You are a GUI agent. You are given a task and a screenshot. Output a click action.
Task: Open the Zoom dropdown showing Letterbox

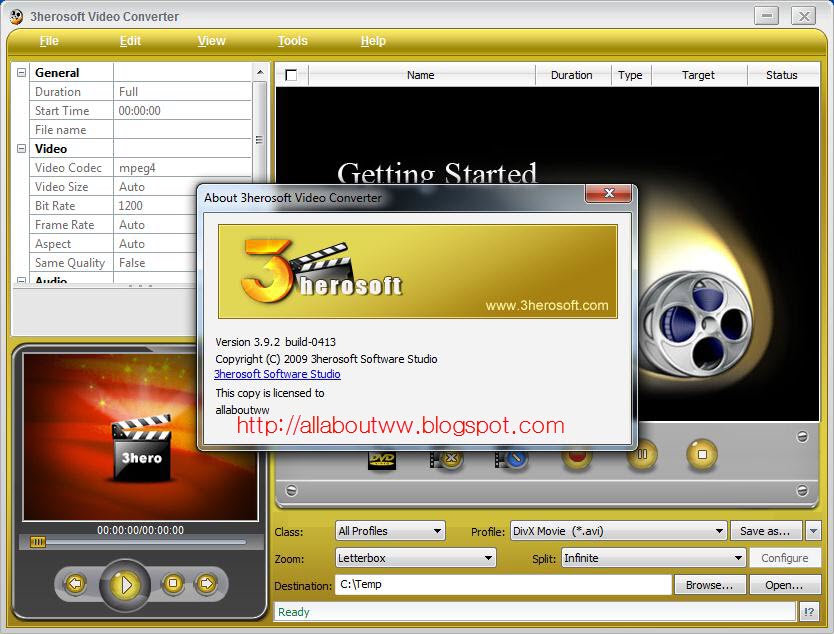(x=416, y=558)
